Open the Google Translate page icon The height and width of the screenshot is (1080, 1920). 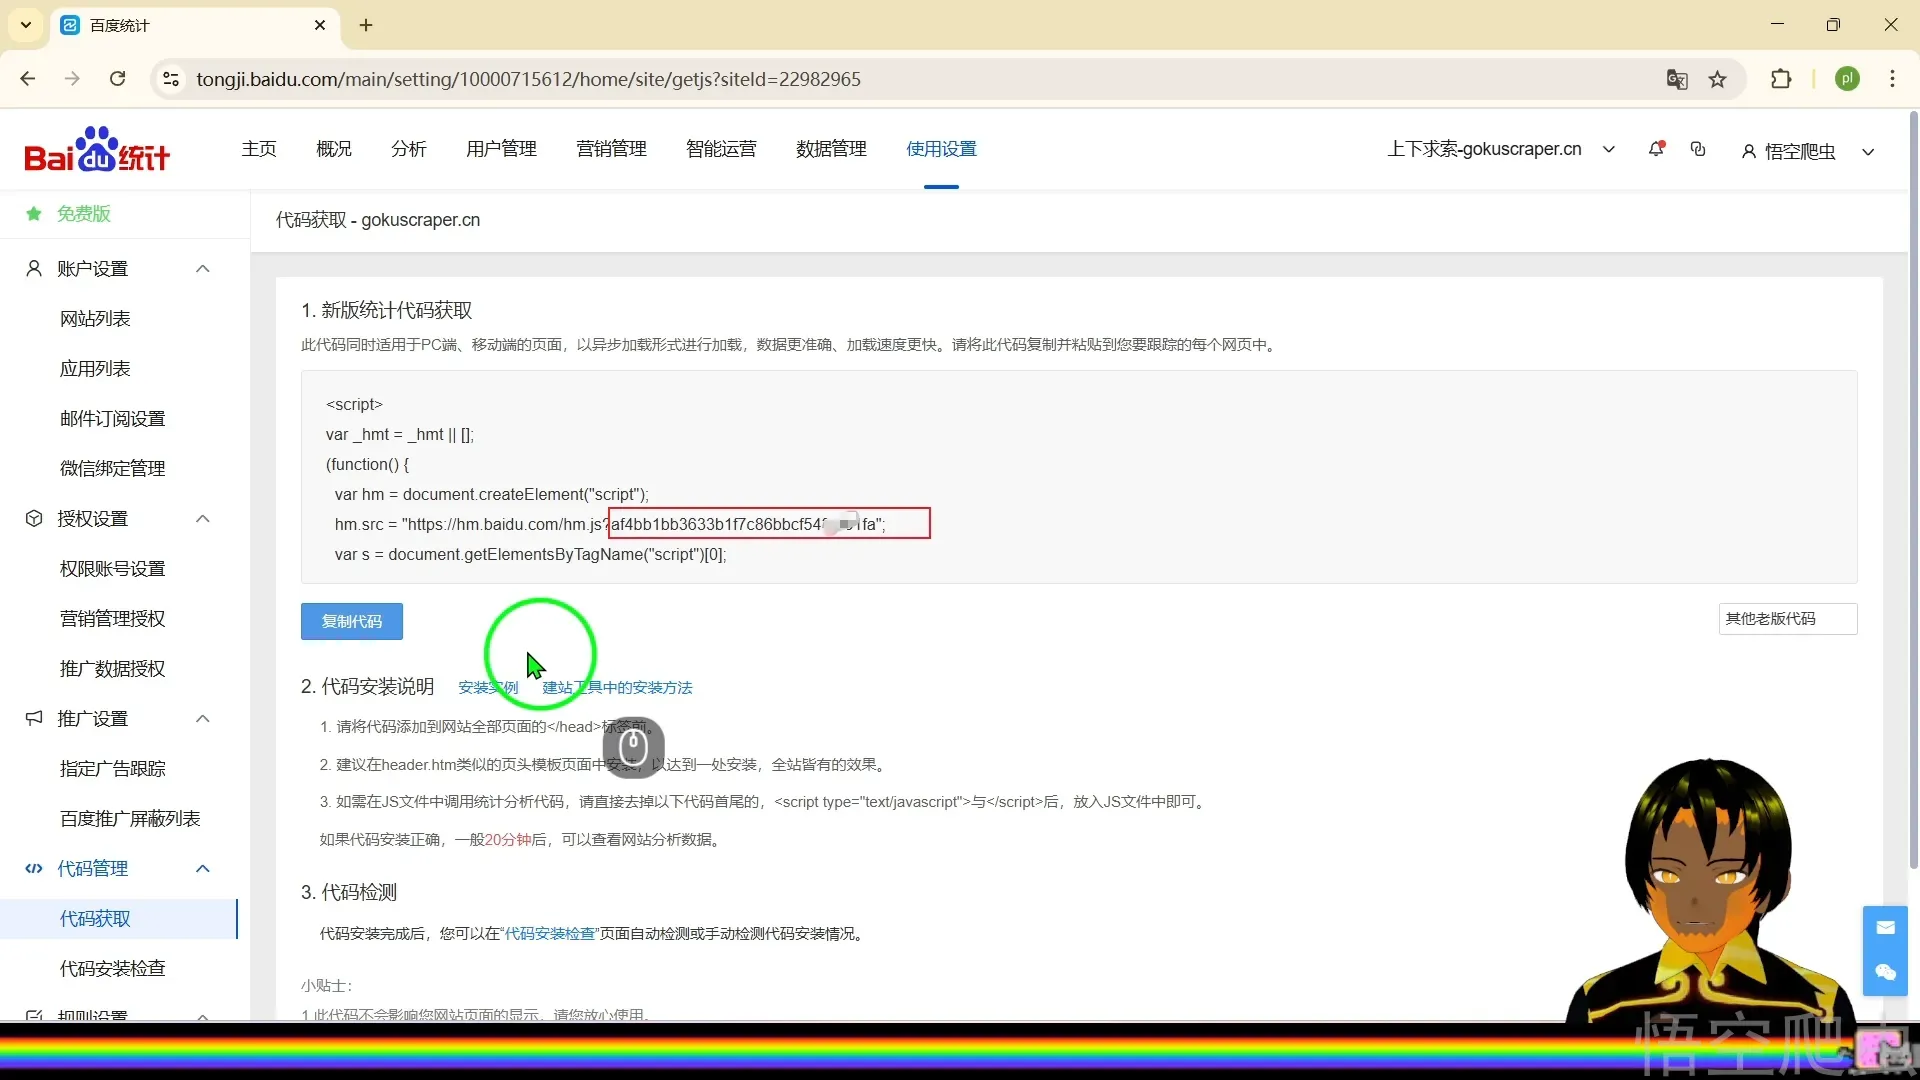point(1677,79)
